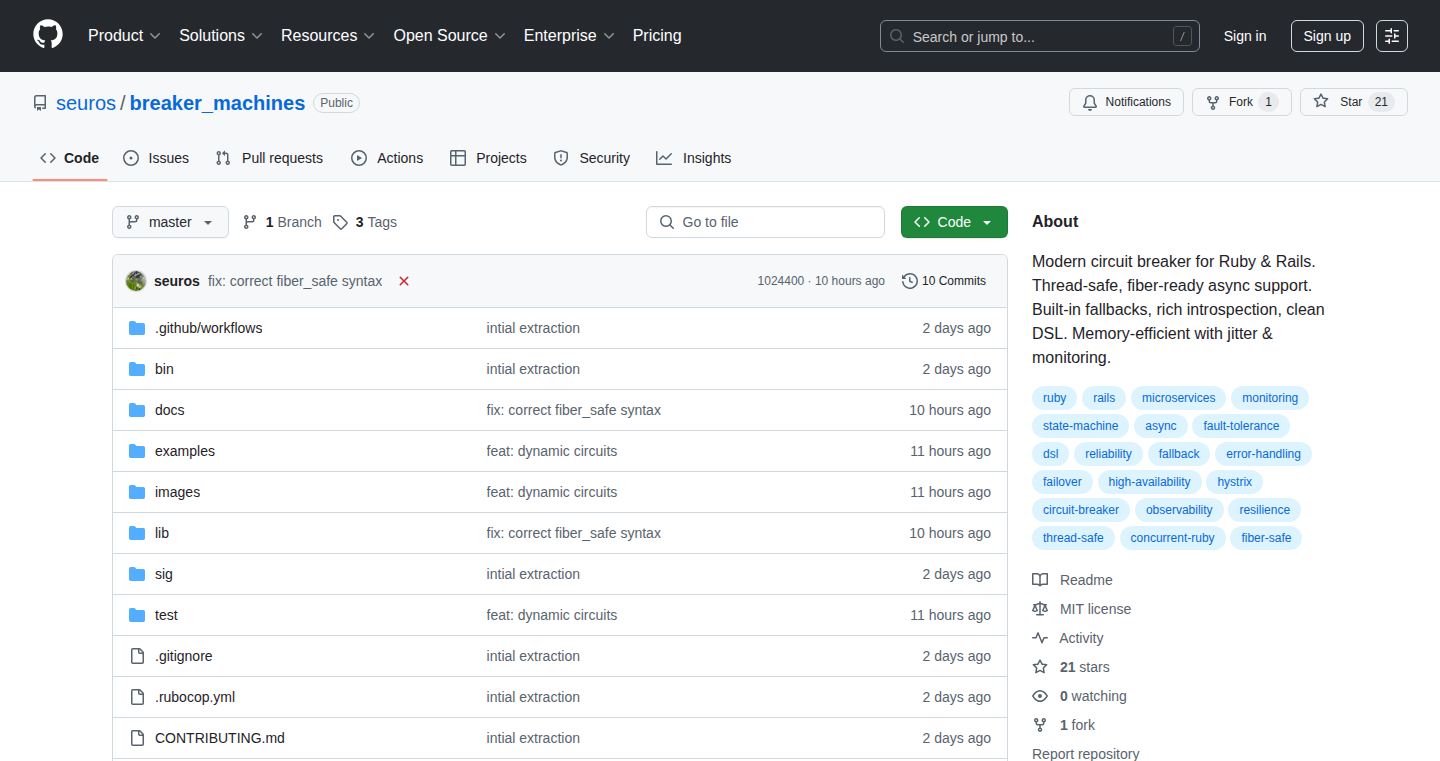Open the accessibility settings icon button in the header

(1391, 36)
